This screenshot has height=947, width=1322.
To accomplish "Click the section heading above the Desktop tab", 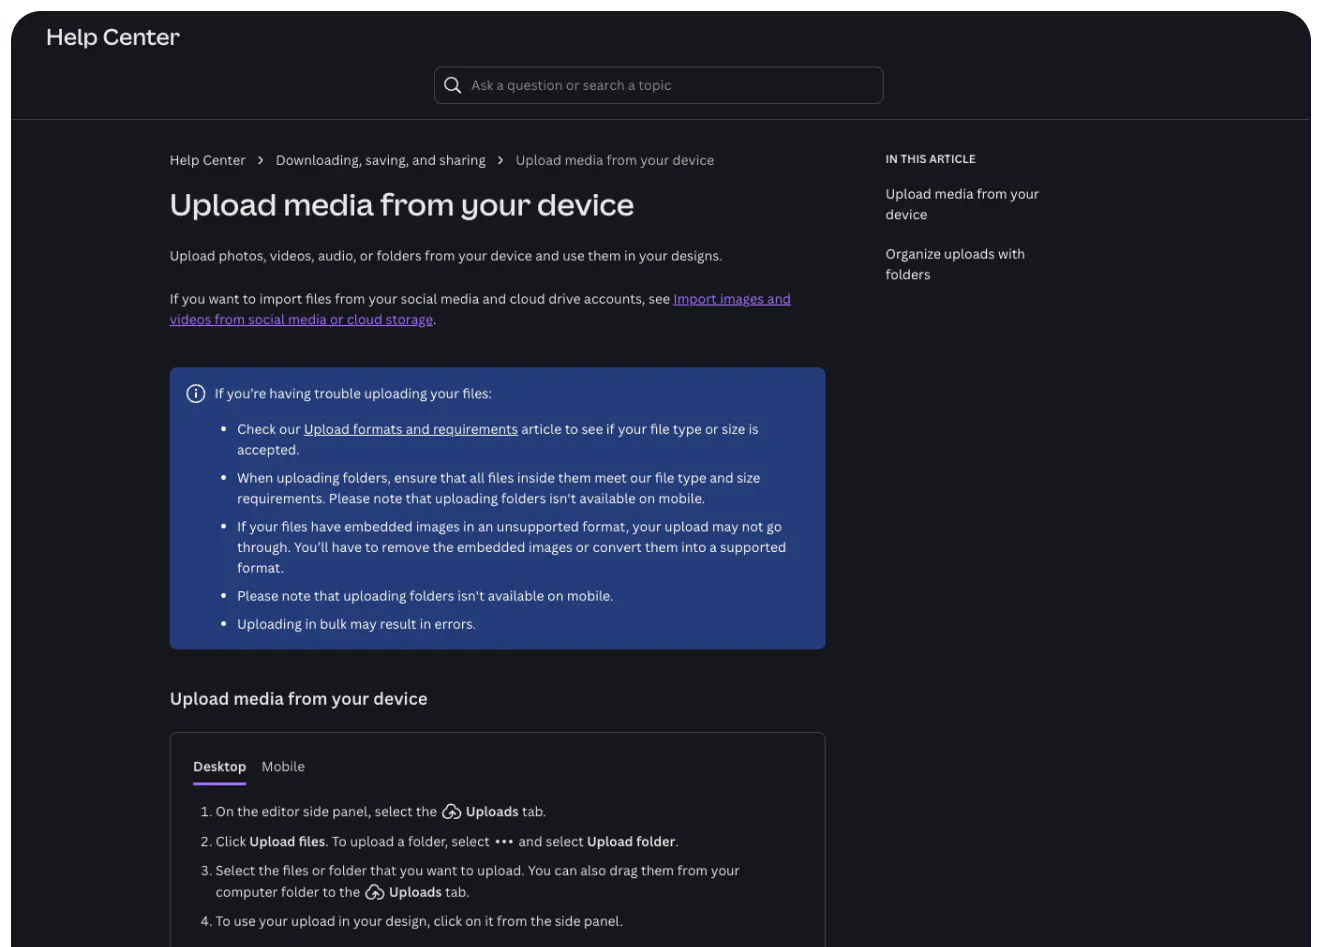I will [298, 699].
